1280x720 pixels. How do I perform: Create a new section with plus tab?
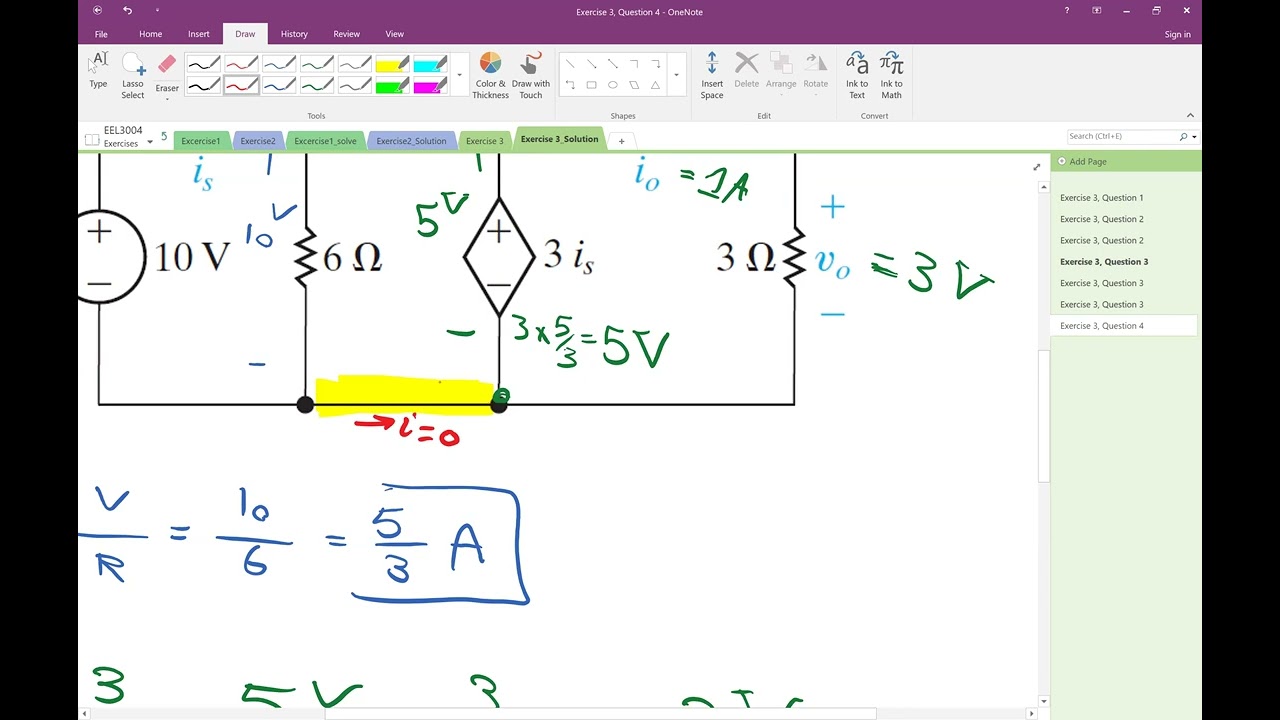point(621,141)
